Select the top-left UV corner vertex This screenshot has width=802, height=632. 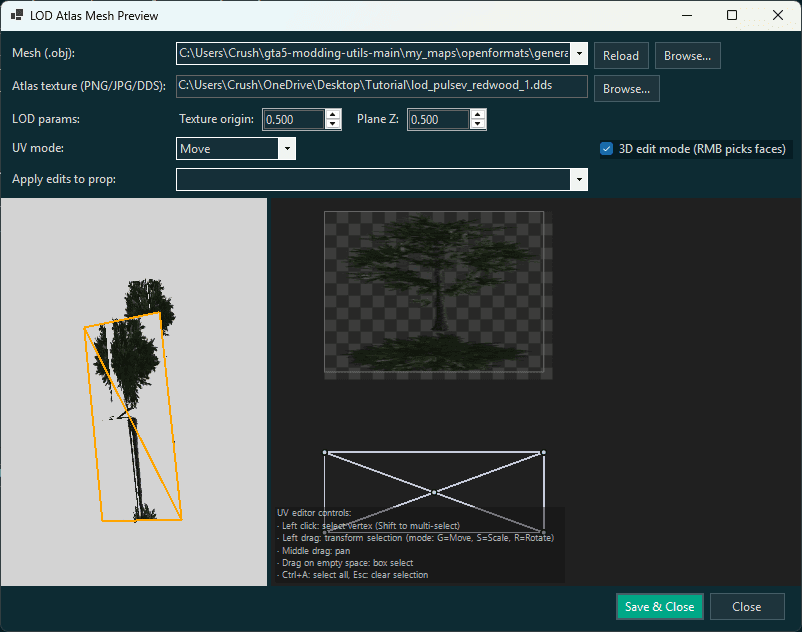[325, 451]
